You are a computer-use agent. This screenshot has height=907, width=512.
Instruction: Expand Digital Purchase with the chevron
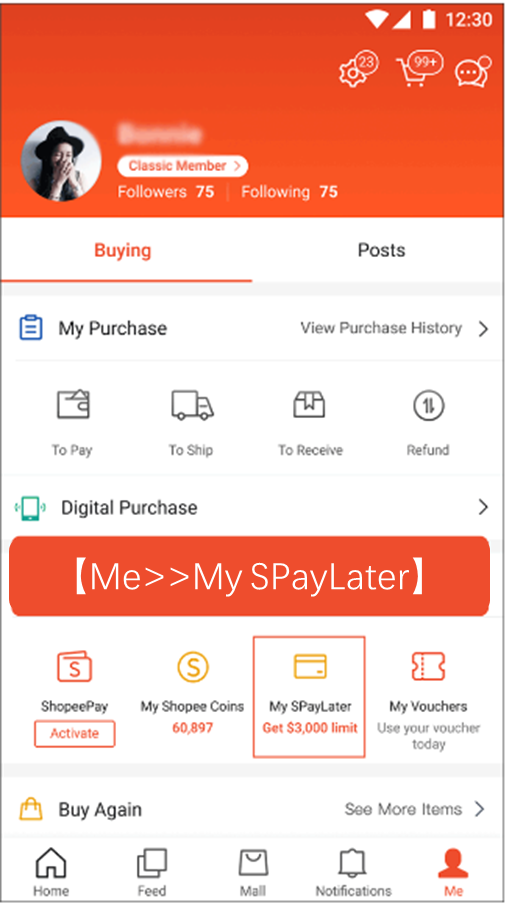tap(483, 507)
